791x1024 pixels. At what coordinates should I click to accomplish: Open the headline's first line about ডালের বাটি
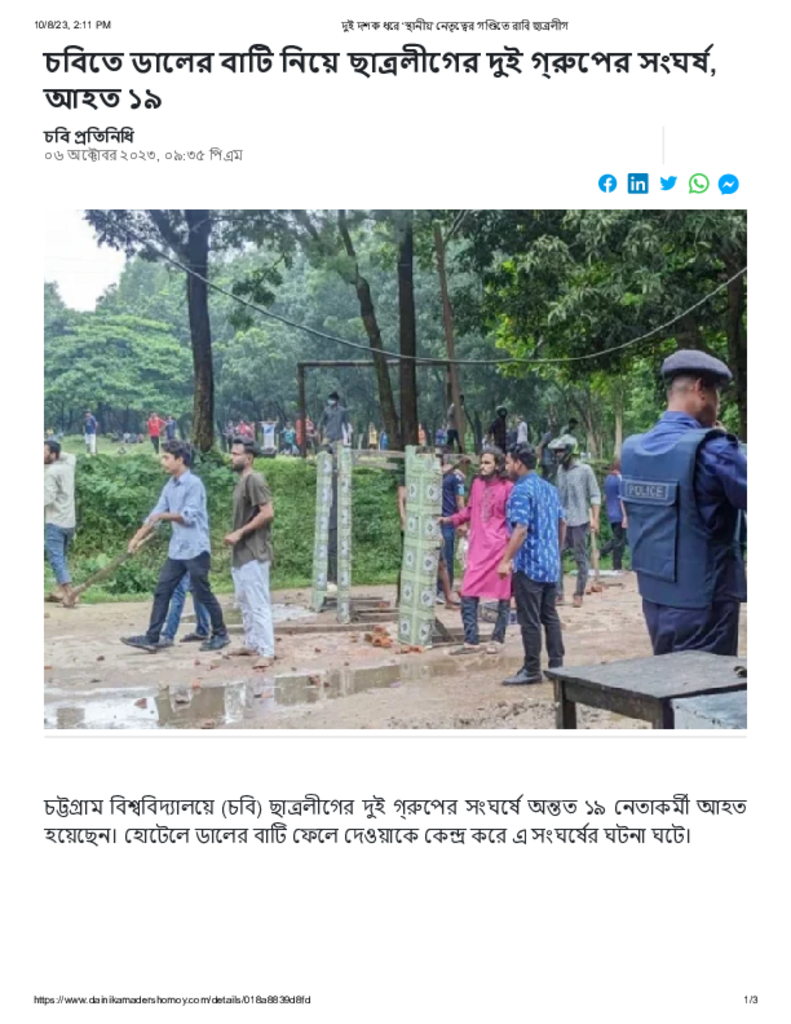[380, 63]
